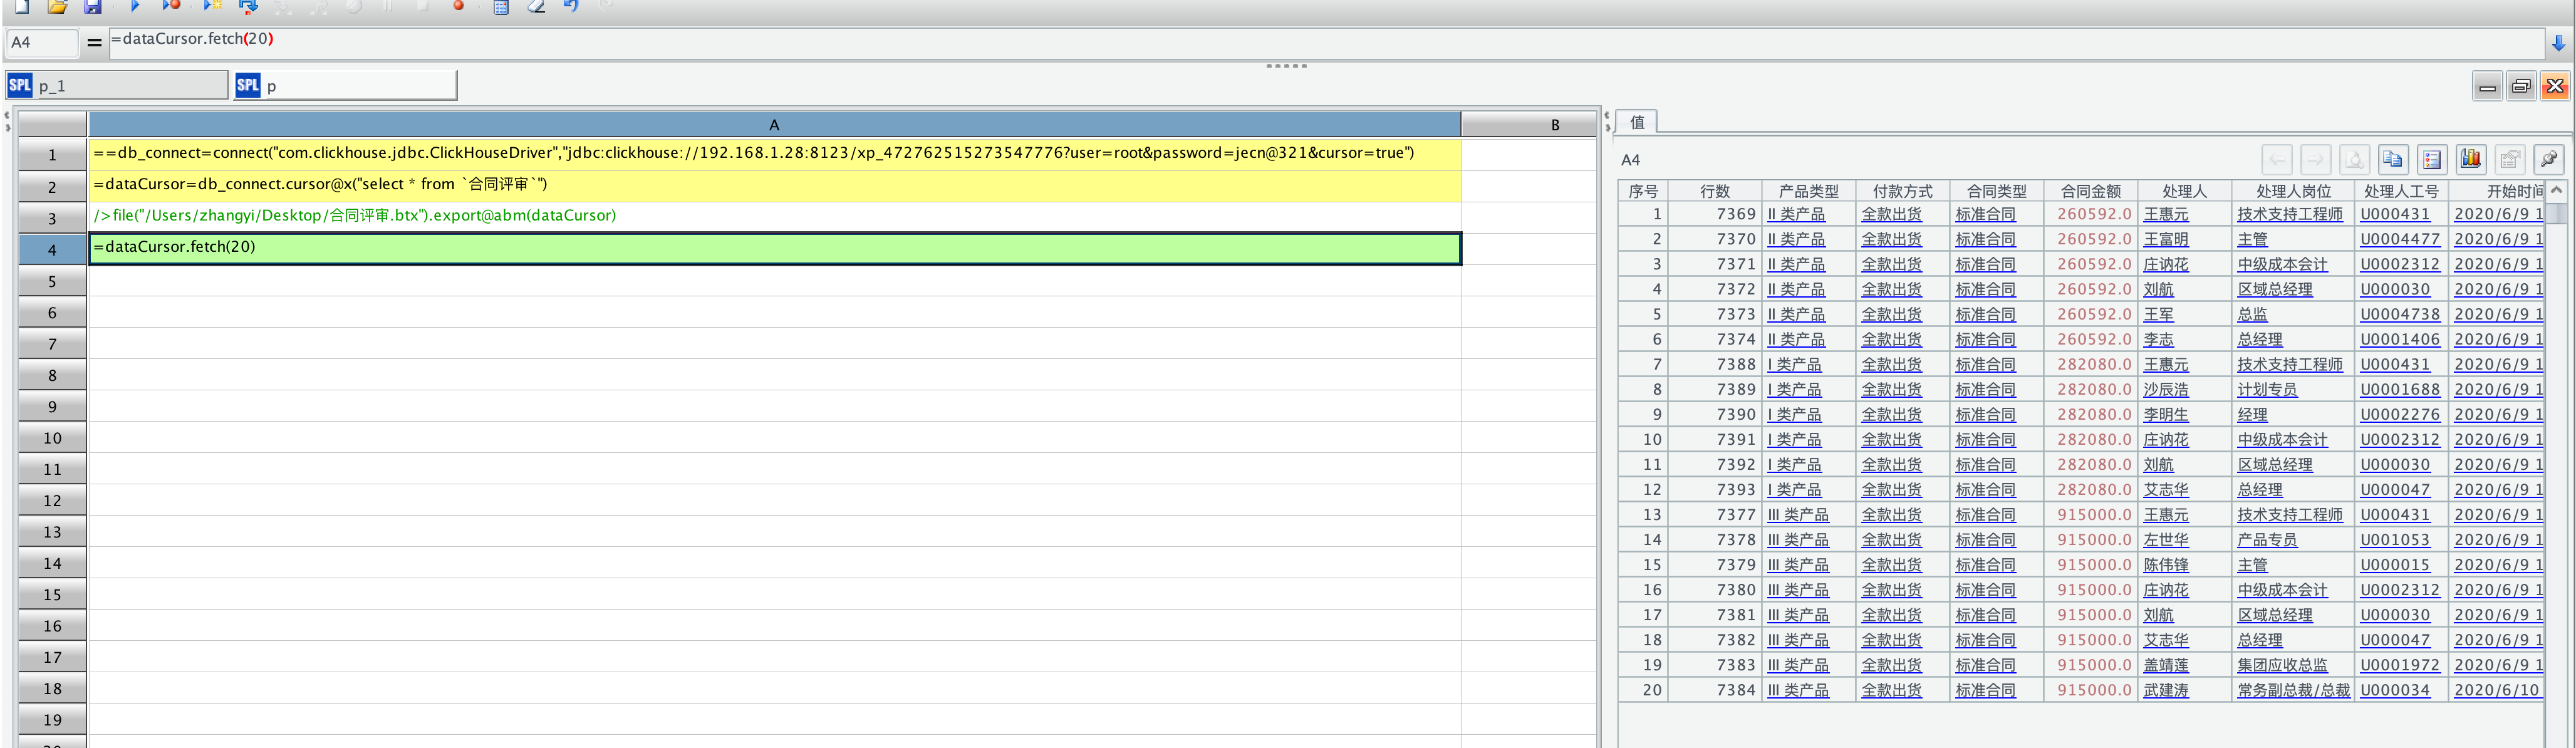
Task: Click the copy data icon in value panel
Action: click(x=2393, y=159)
